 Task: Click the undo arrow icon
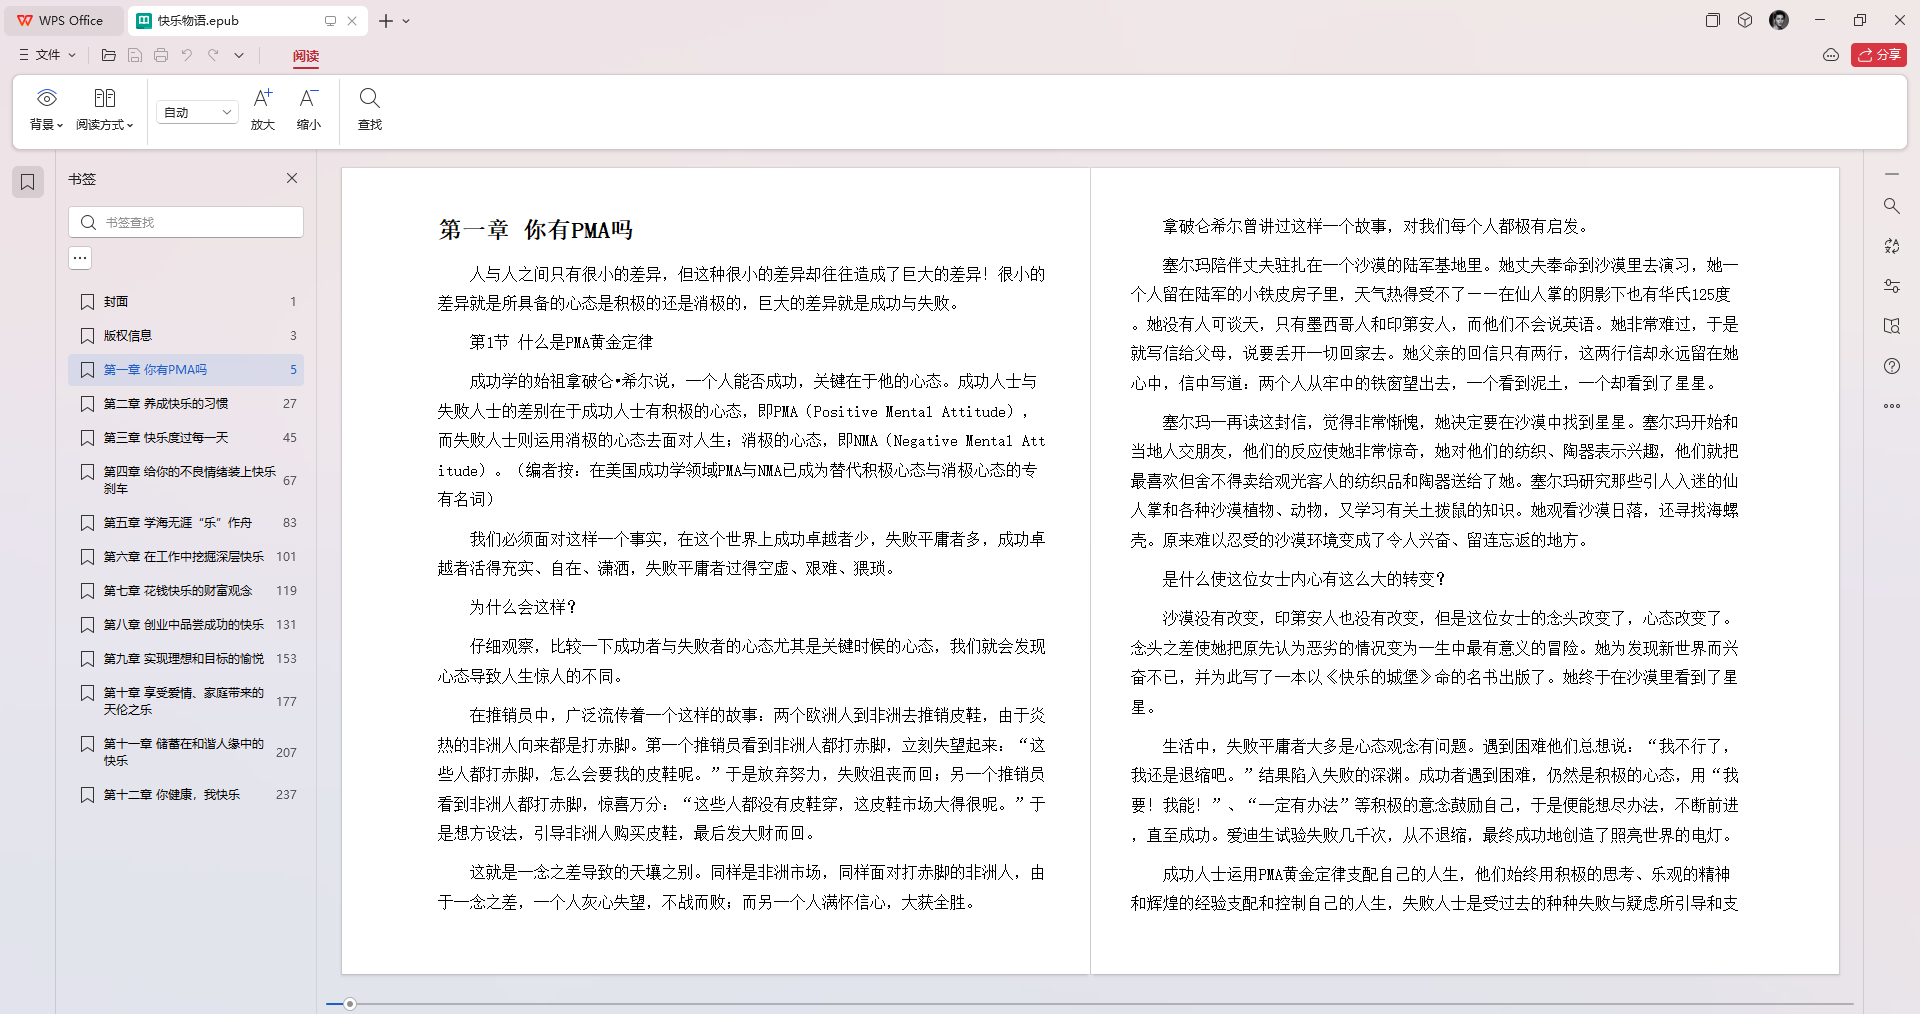pos(186,55)
